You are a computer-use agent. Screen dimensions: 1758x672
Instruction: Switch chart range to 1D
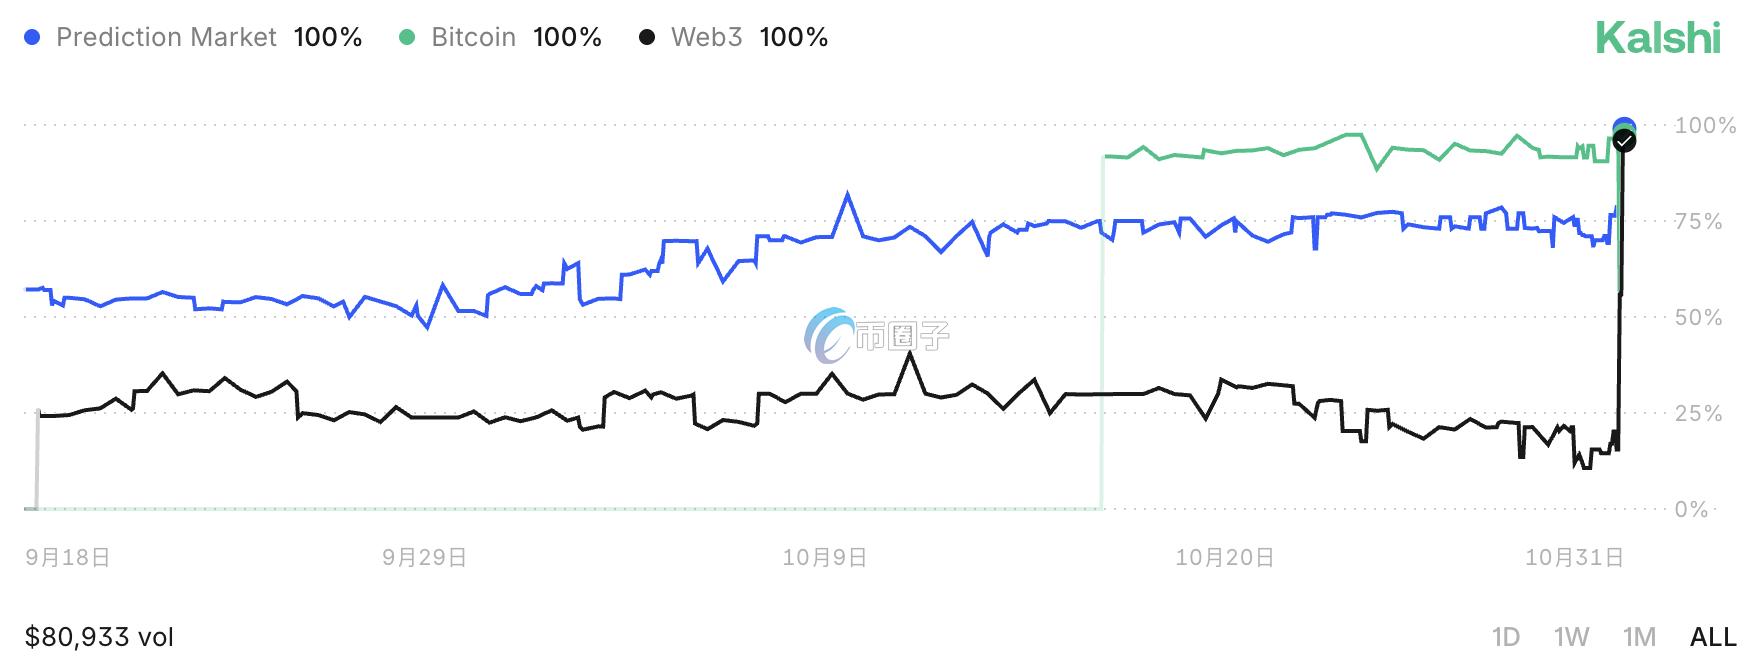1505,637
